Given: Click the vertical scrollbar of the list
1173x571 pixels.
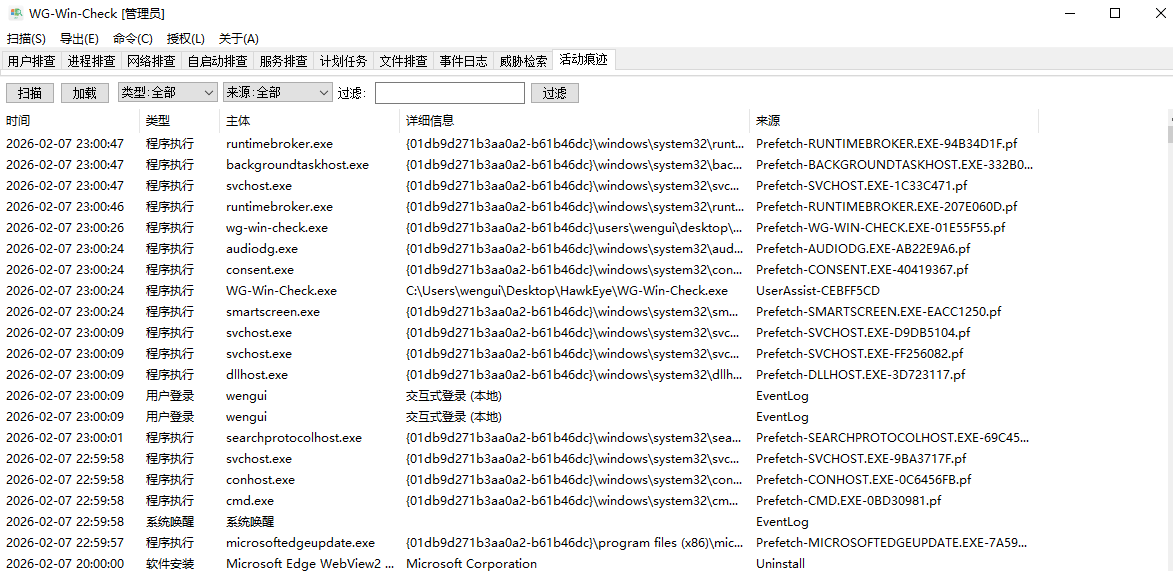Looking at the screenshot, I should 1167,300.
